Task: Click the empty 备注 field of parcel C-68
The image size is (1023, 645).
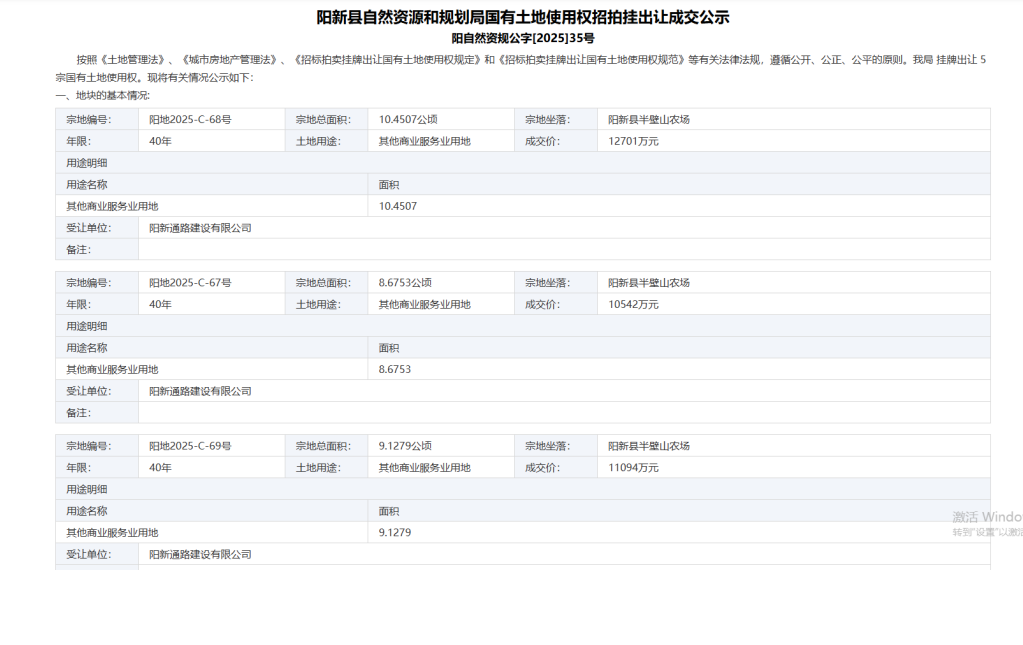Action: [x=563, y=249]
